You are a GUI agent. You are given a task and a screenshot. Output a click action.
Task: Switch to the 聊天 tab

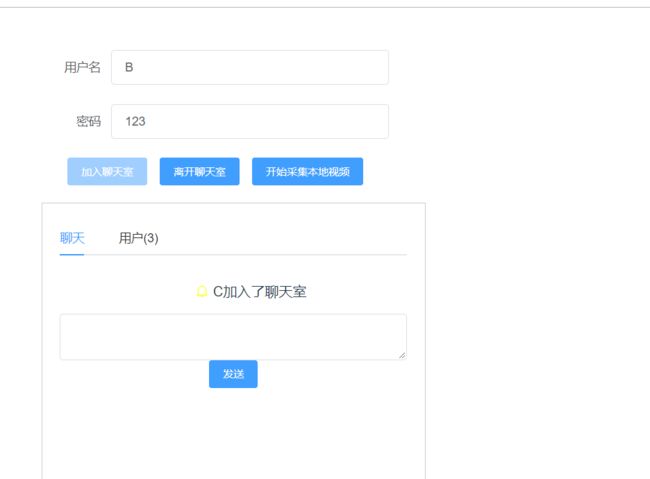point(72,238)
